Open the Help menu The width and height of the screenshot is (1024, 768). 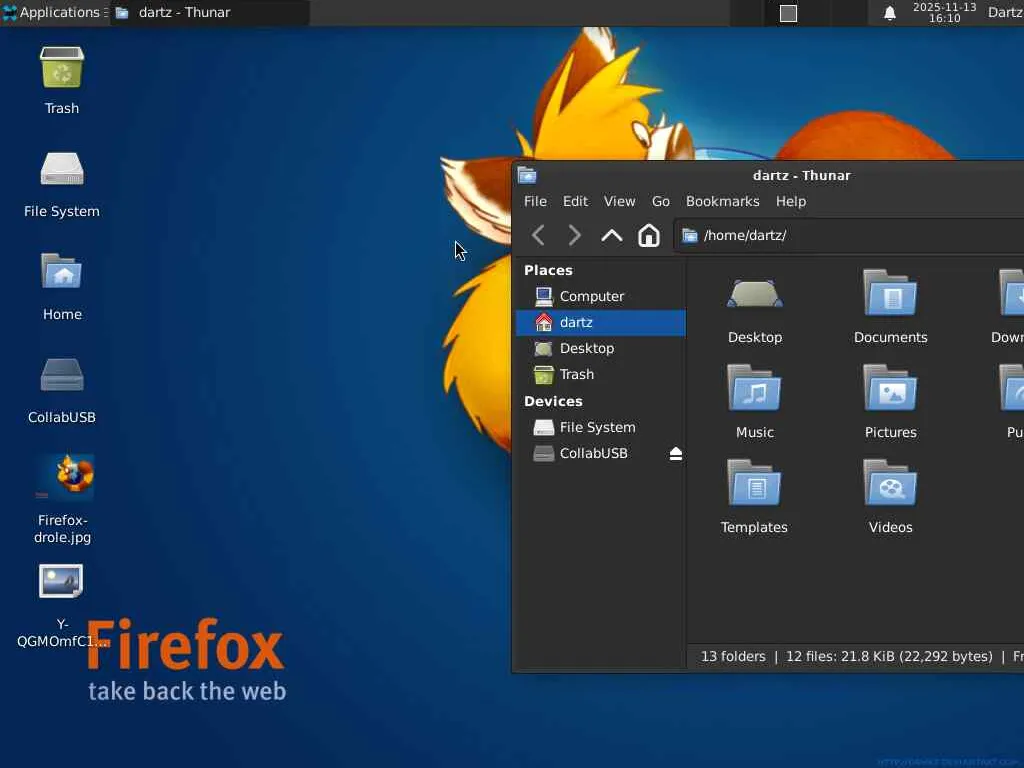(x=791, y=201)
